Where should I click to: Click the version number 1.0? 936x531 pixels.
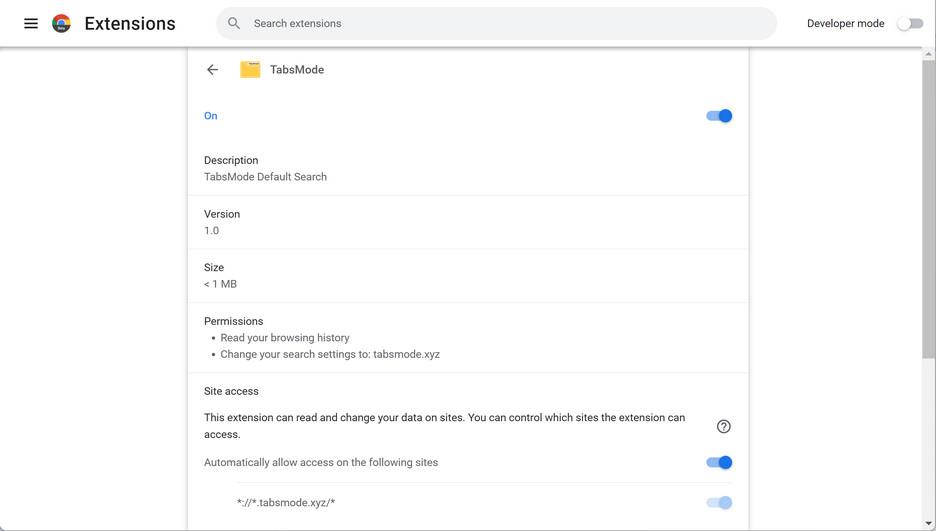(x=212, y=231)
